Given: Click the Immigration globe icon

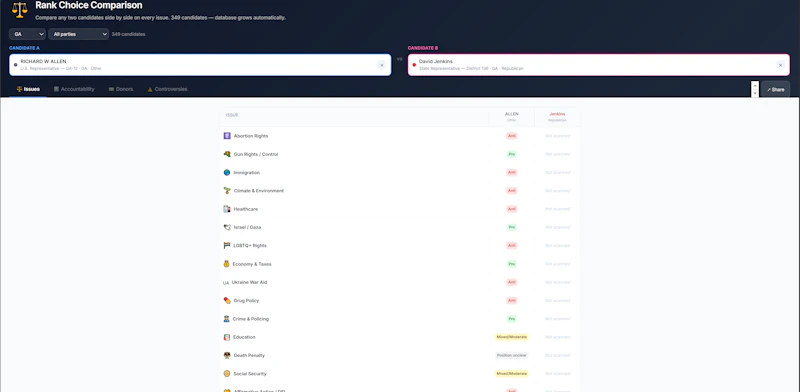Looking at the screenshot, I should [x=227, y=173].
